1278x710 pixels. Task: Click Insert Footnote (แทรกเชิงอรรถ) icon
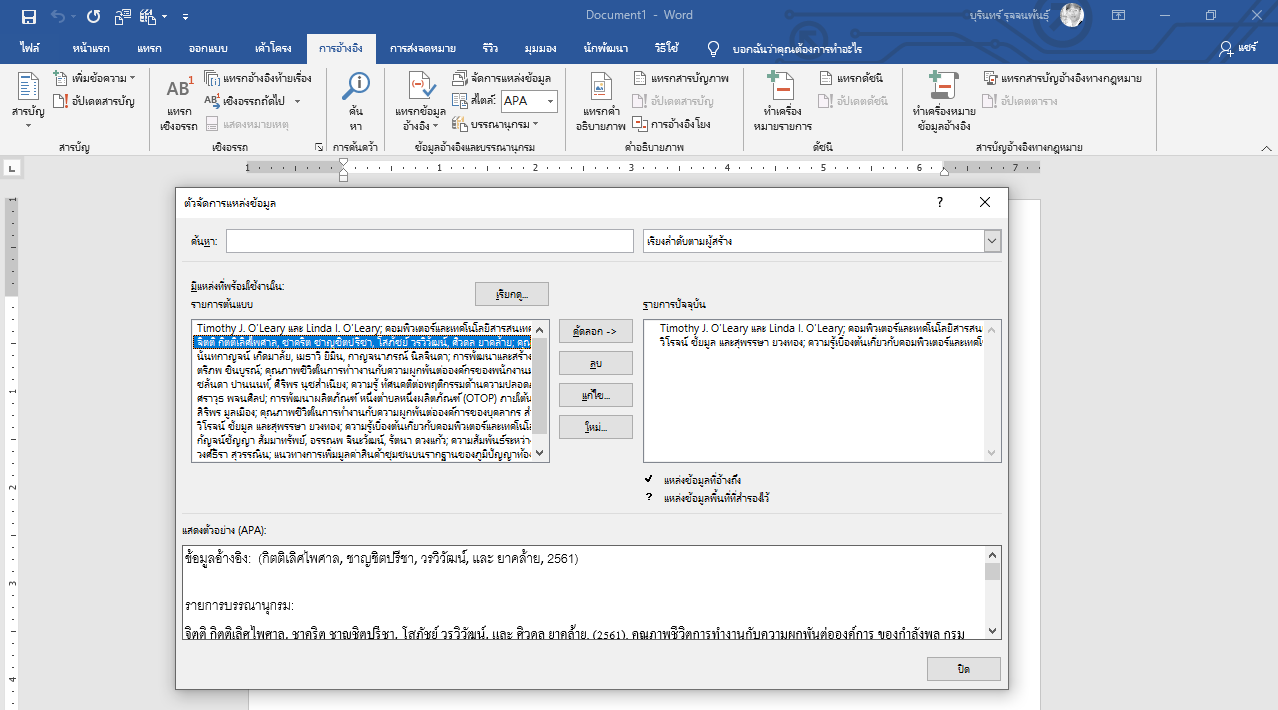pos(179,92)
